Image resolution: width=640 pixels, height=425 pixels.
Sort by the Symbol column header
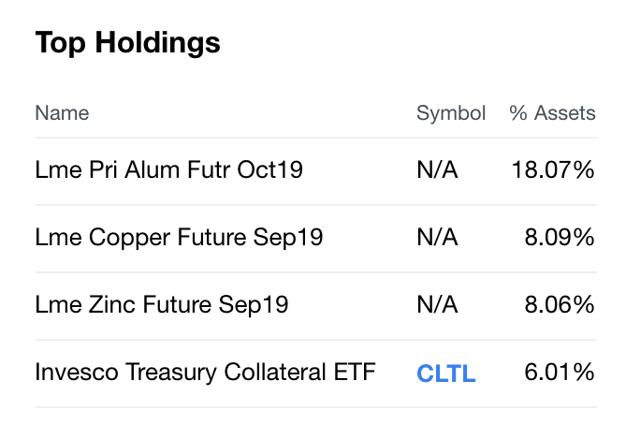click(x=451, y=113)
